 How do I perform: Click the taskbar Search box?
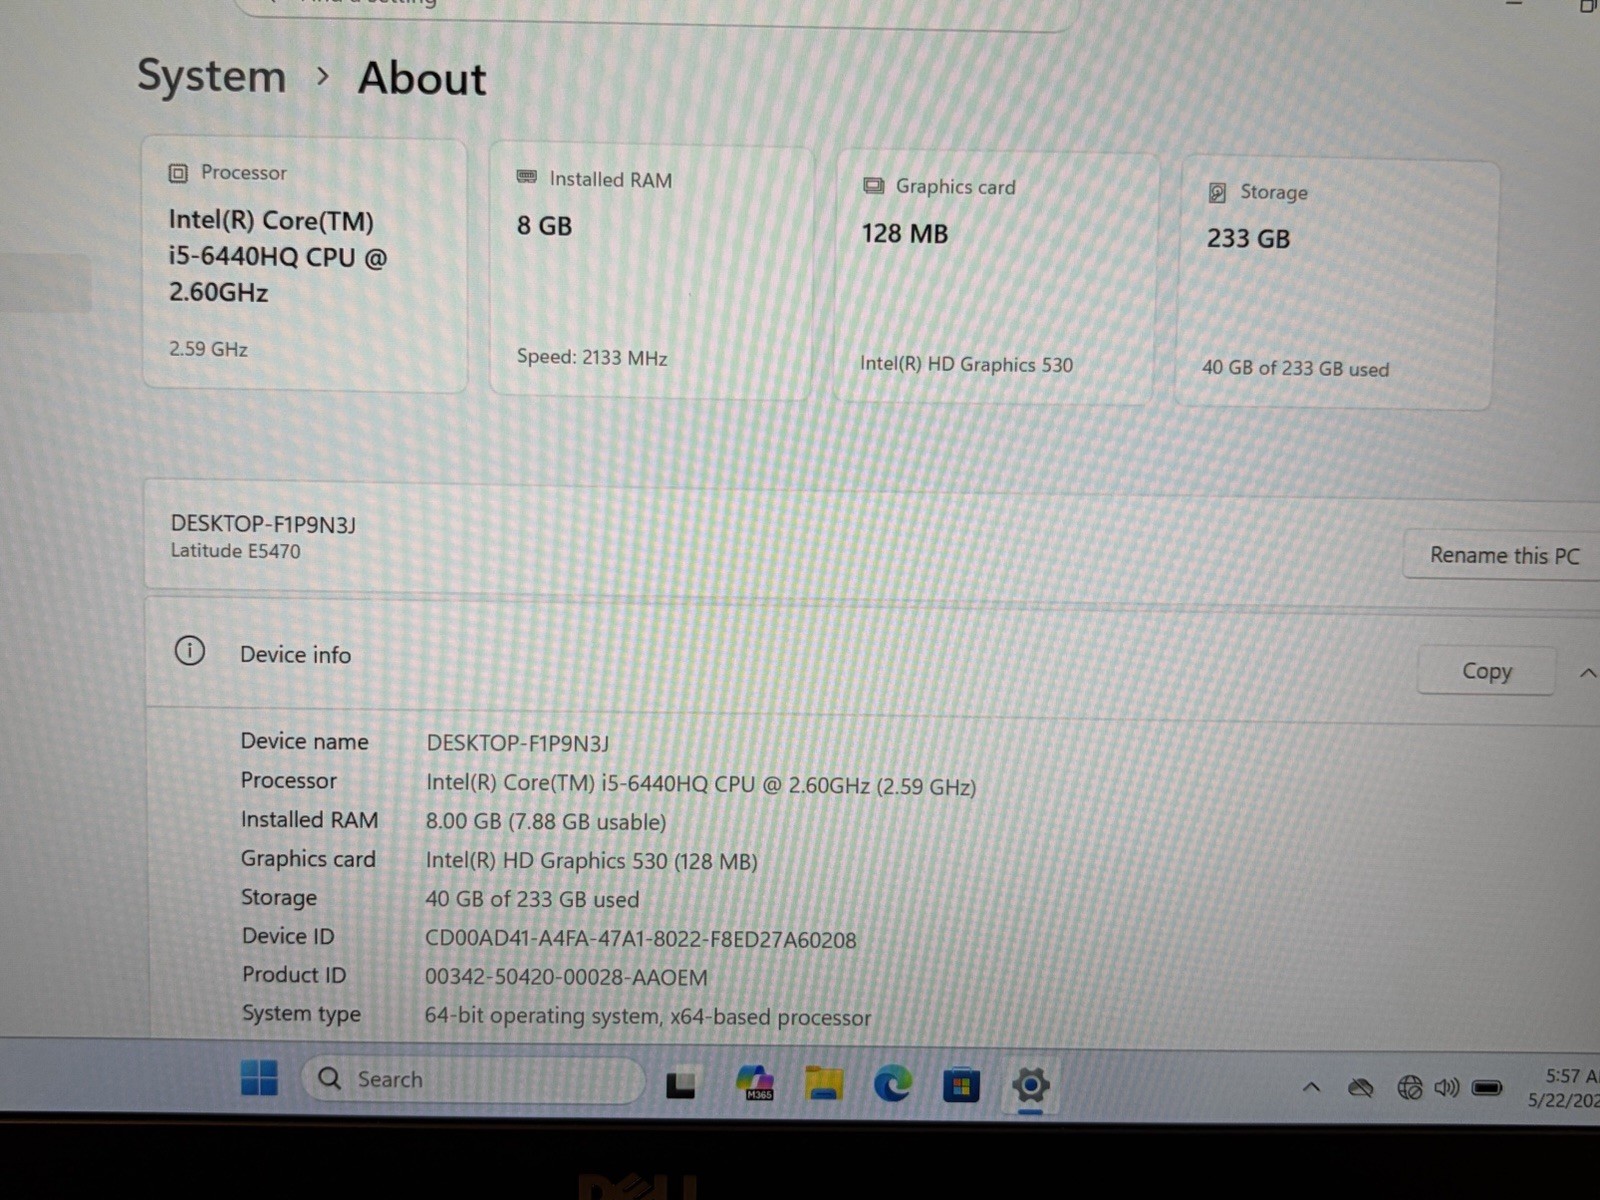point(473,1080)
